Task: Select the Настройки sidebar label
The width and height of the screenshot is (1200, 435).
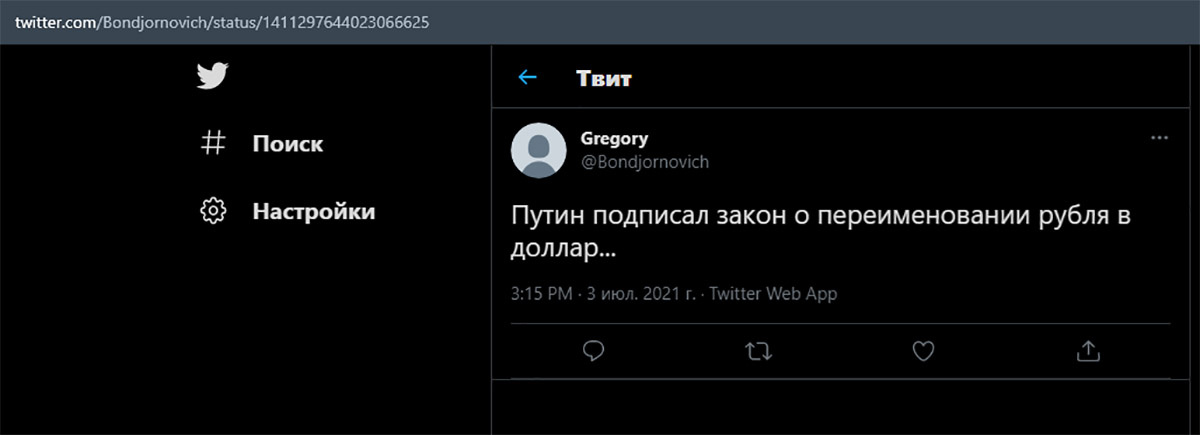Action: 314,211
